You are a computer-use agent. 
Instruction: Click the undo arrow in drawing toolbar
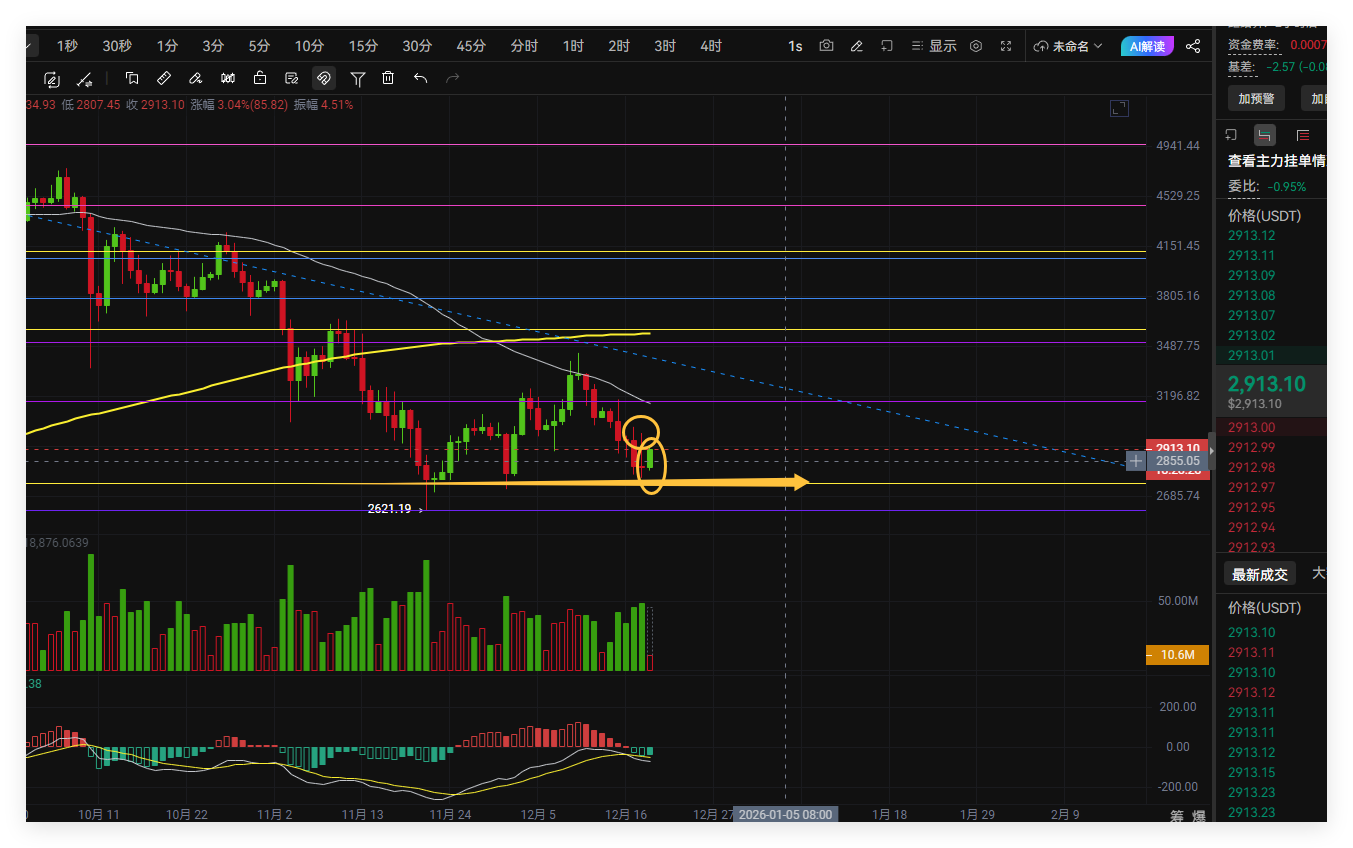pos(420,78)
